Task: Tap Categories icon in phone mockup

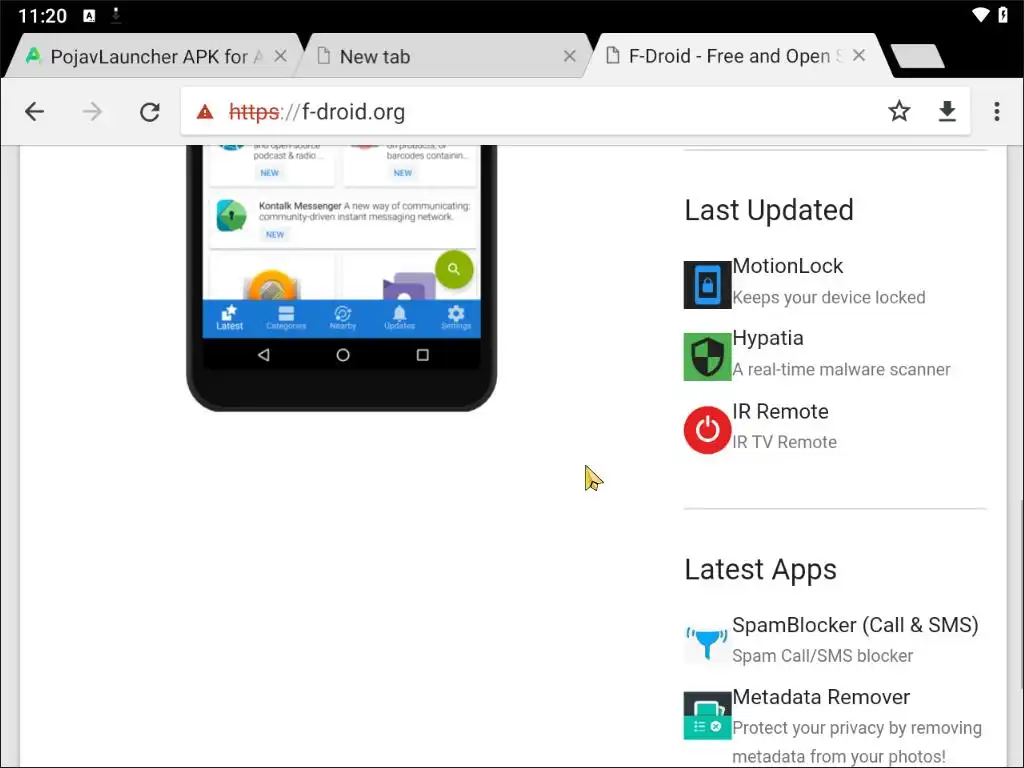Action: pyautogui.click(x=286, y=317)
